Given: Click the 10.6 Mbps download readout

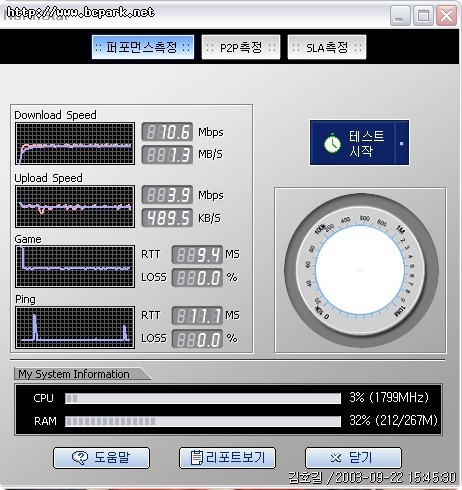Looking at the screenshot, I should click(x=167, y=132).
